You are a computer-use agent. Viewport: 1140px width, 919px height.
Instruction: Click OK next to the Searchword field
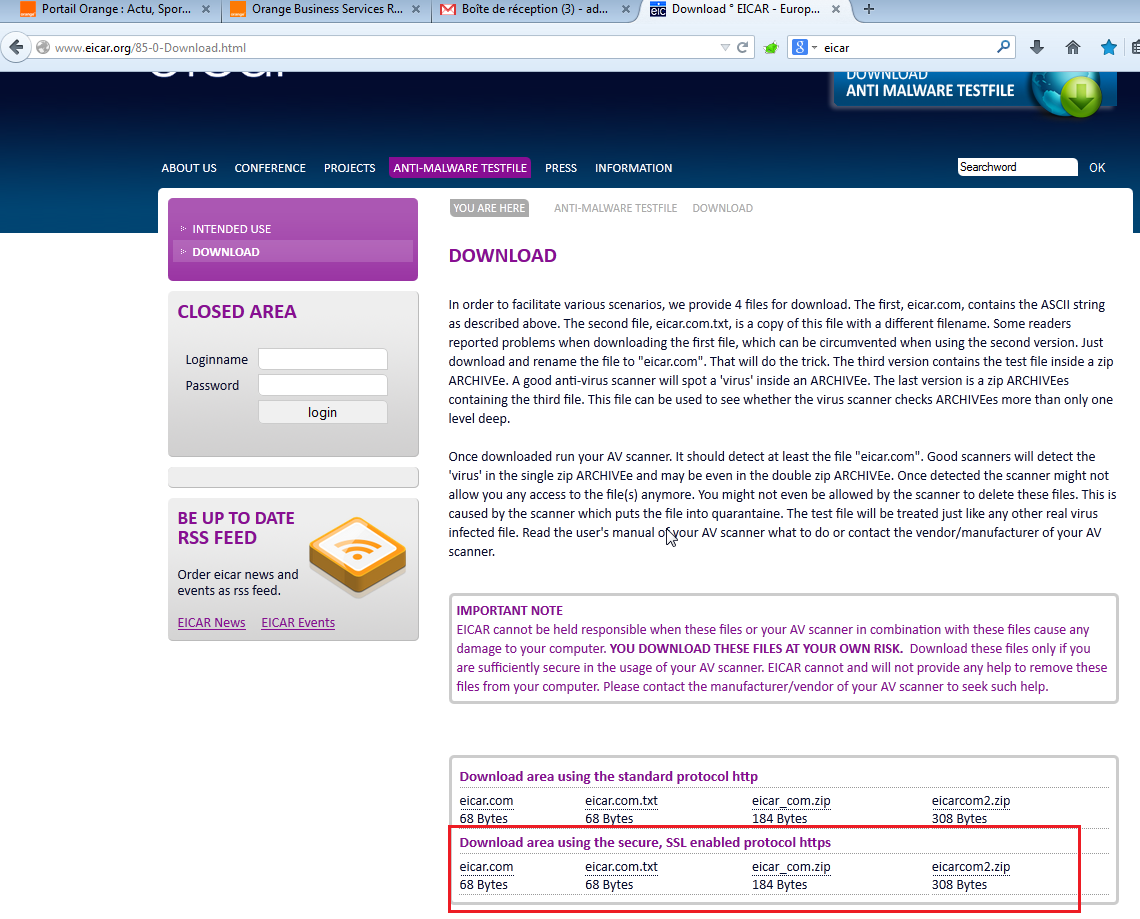[x=1096, y=167]
